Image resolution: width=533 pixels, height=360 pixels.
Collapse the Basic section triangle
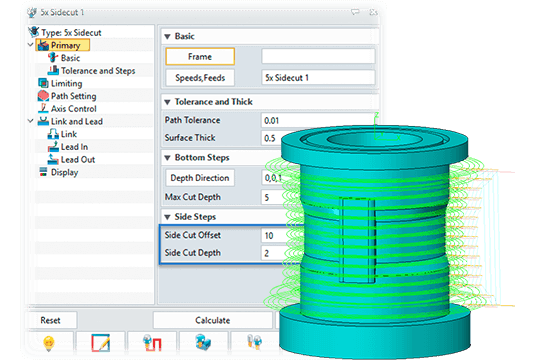click(167, 36)
